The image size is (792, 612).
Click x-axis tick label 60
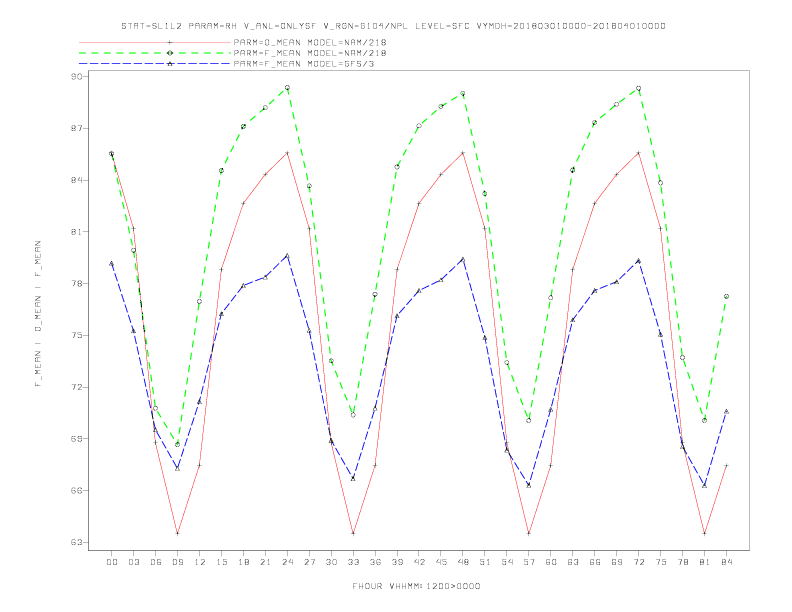click(551, 562)
